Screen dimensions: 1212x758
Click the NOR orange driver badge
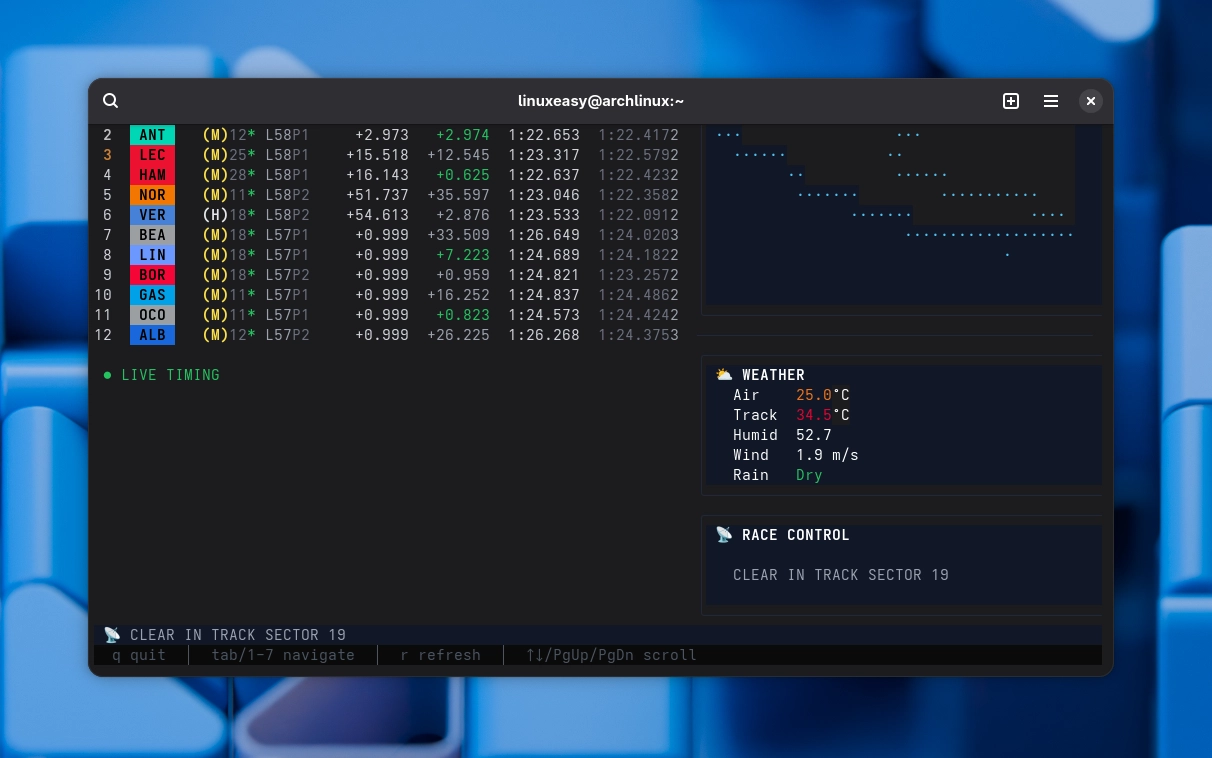tap(152, 195)
